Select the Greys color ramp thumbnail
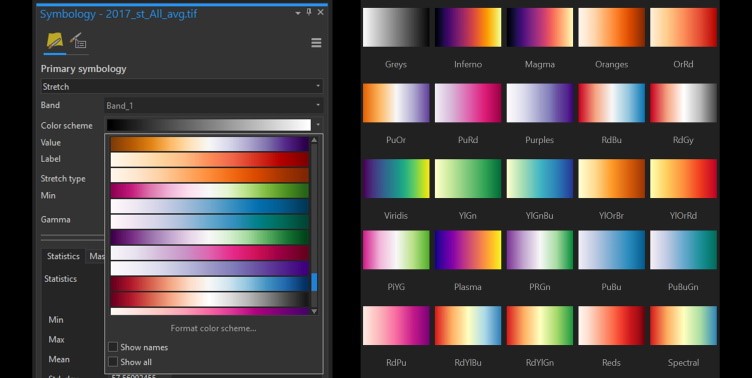The height and width of the screenshot is (378, 752). [396, 27]
